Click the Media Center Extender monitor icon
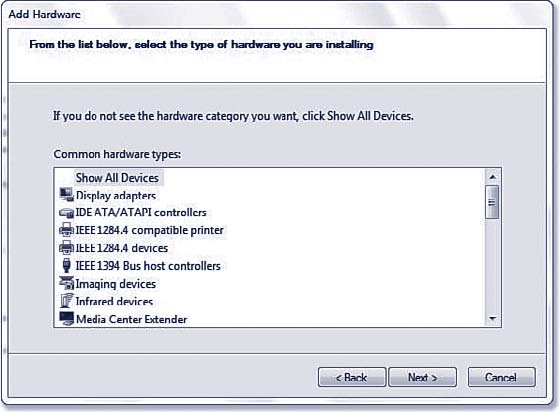 tap(66, 318)
